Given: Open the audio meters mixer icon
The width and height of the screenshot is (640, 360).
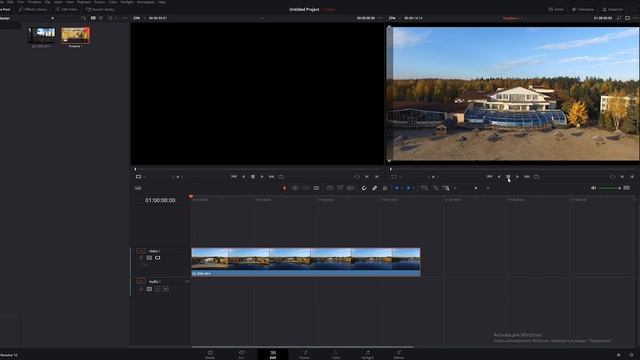Looking at the screenshot, I should [x=627, y=188].
